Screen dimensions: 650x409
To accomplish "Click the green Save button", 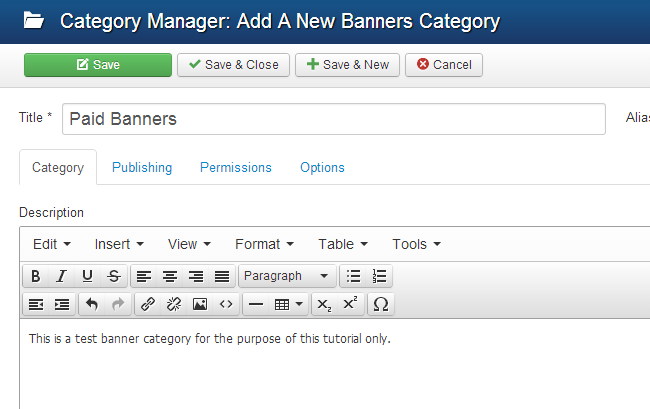I will click(x=98, y=65).
